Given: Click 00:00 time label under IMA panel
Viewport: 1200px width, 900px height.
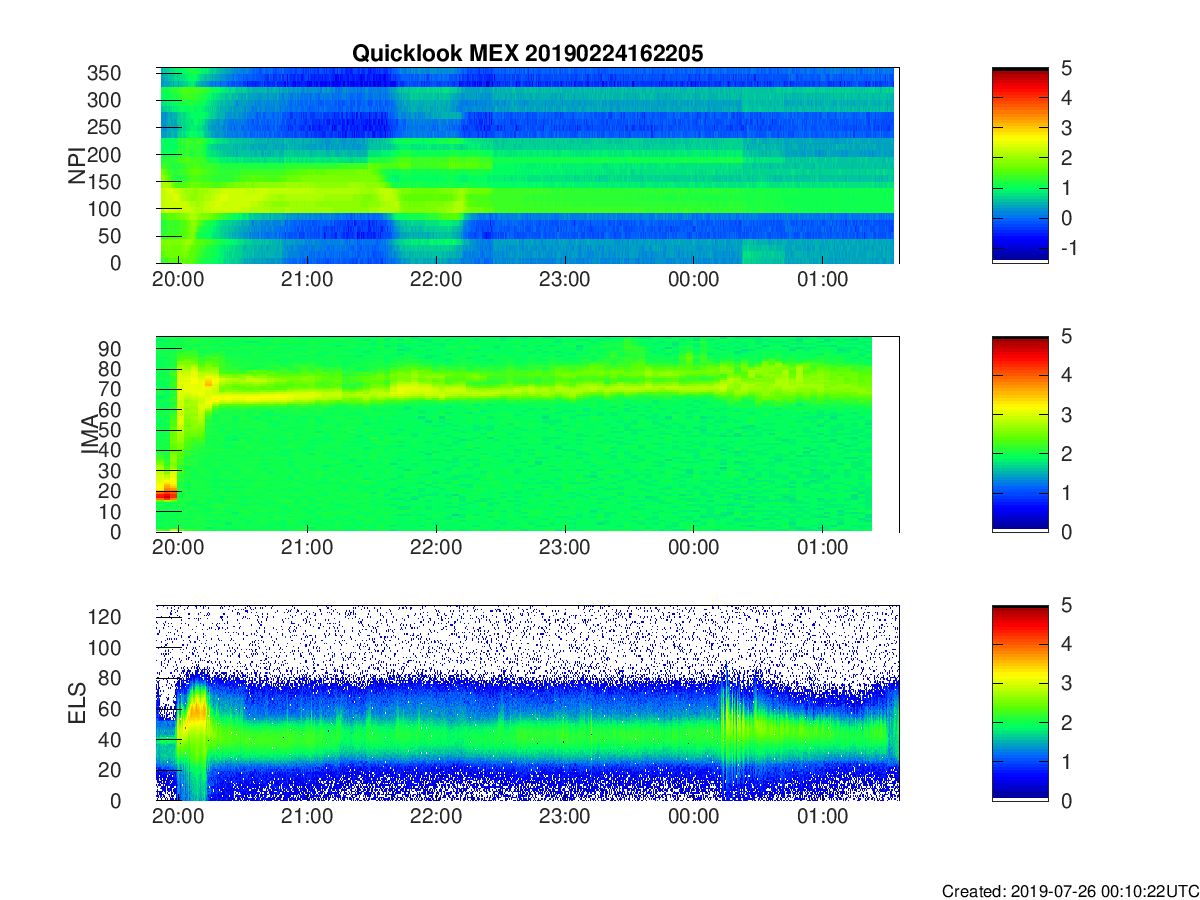Looking at the screenshot, I should (x=694, y=549).
